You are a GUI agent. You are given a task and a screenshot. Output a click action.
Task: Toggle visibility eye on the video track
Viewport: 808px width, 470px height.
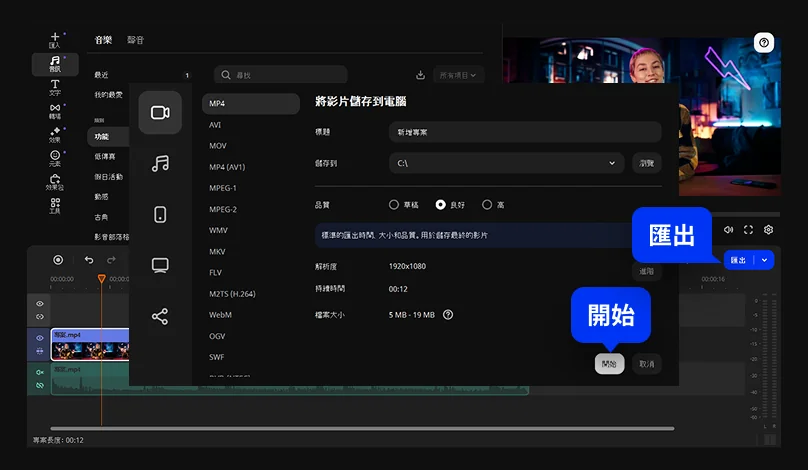click(x=40, y=338)
